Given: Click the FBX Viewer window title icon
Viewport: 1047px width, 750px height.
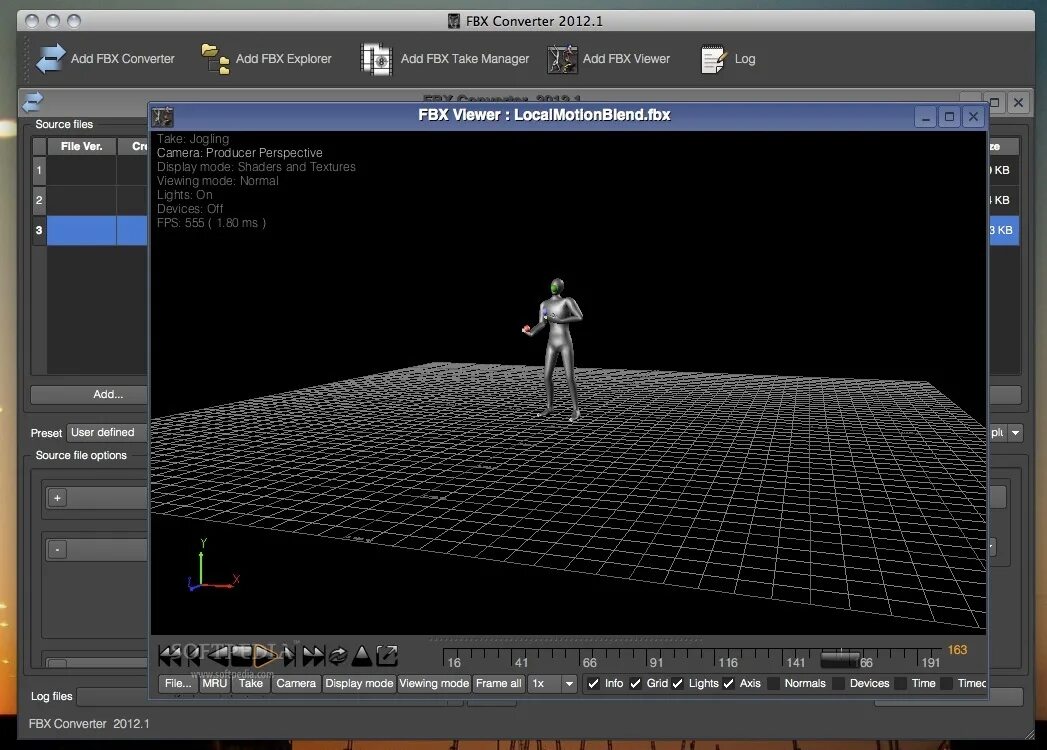Looking at the screenshot, I should point(162,117).
